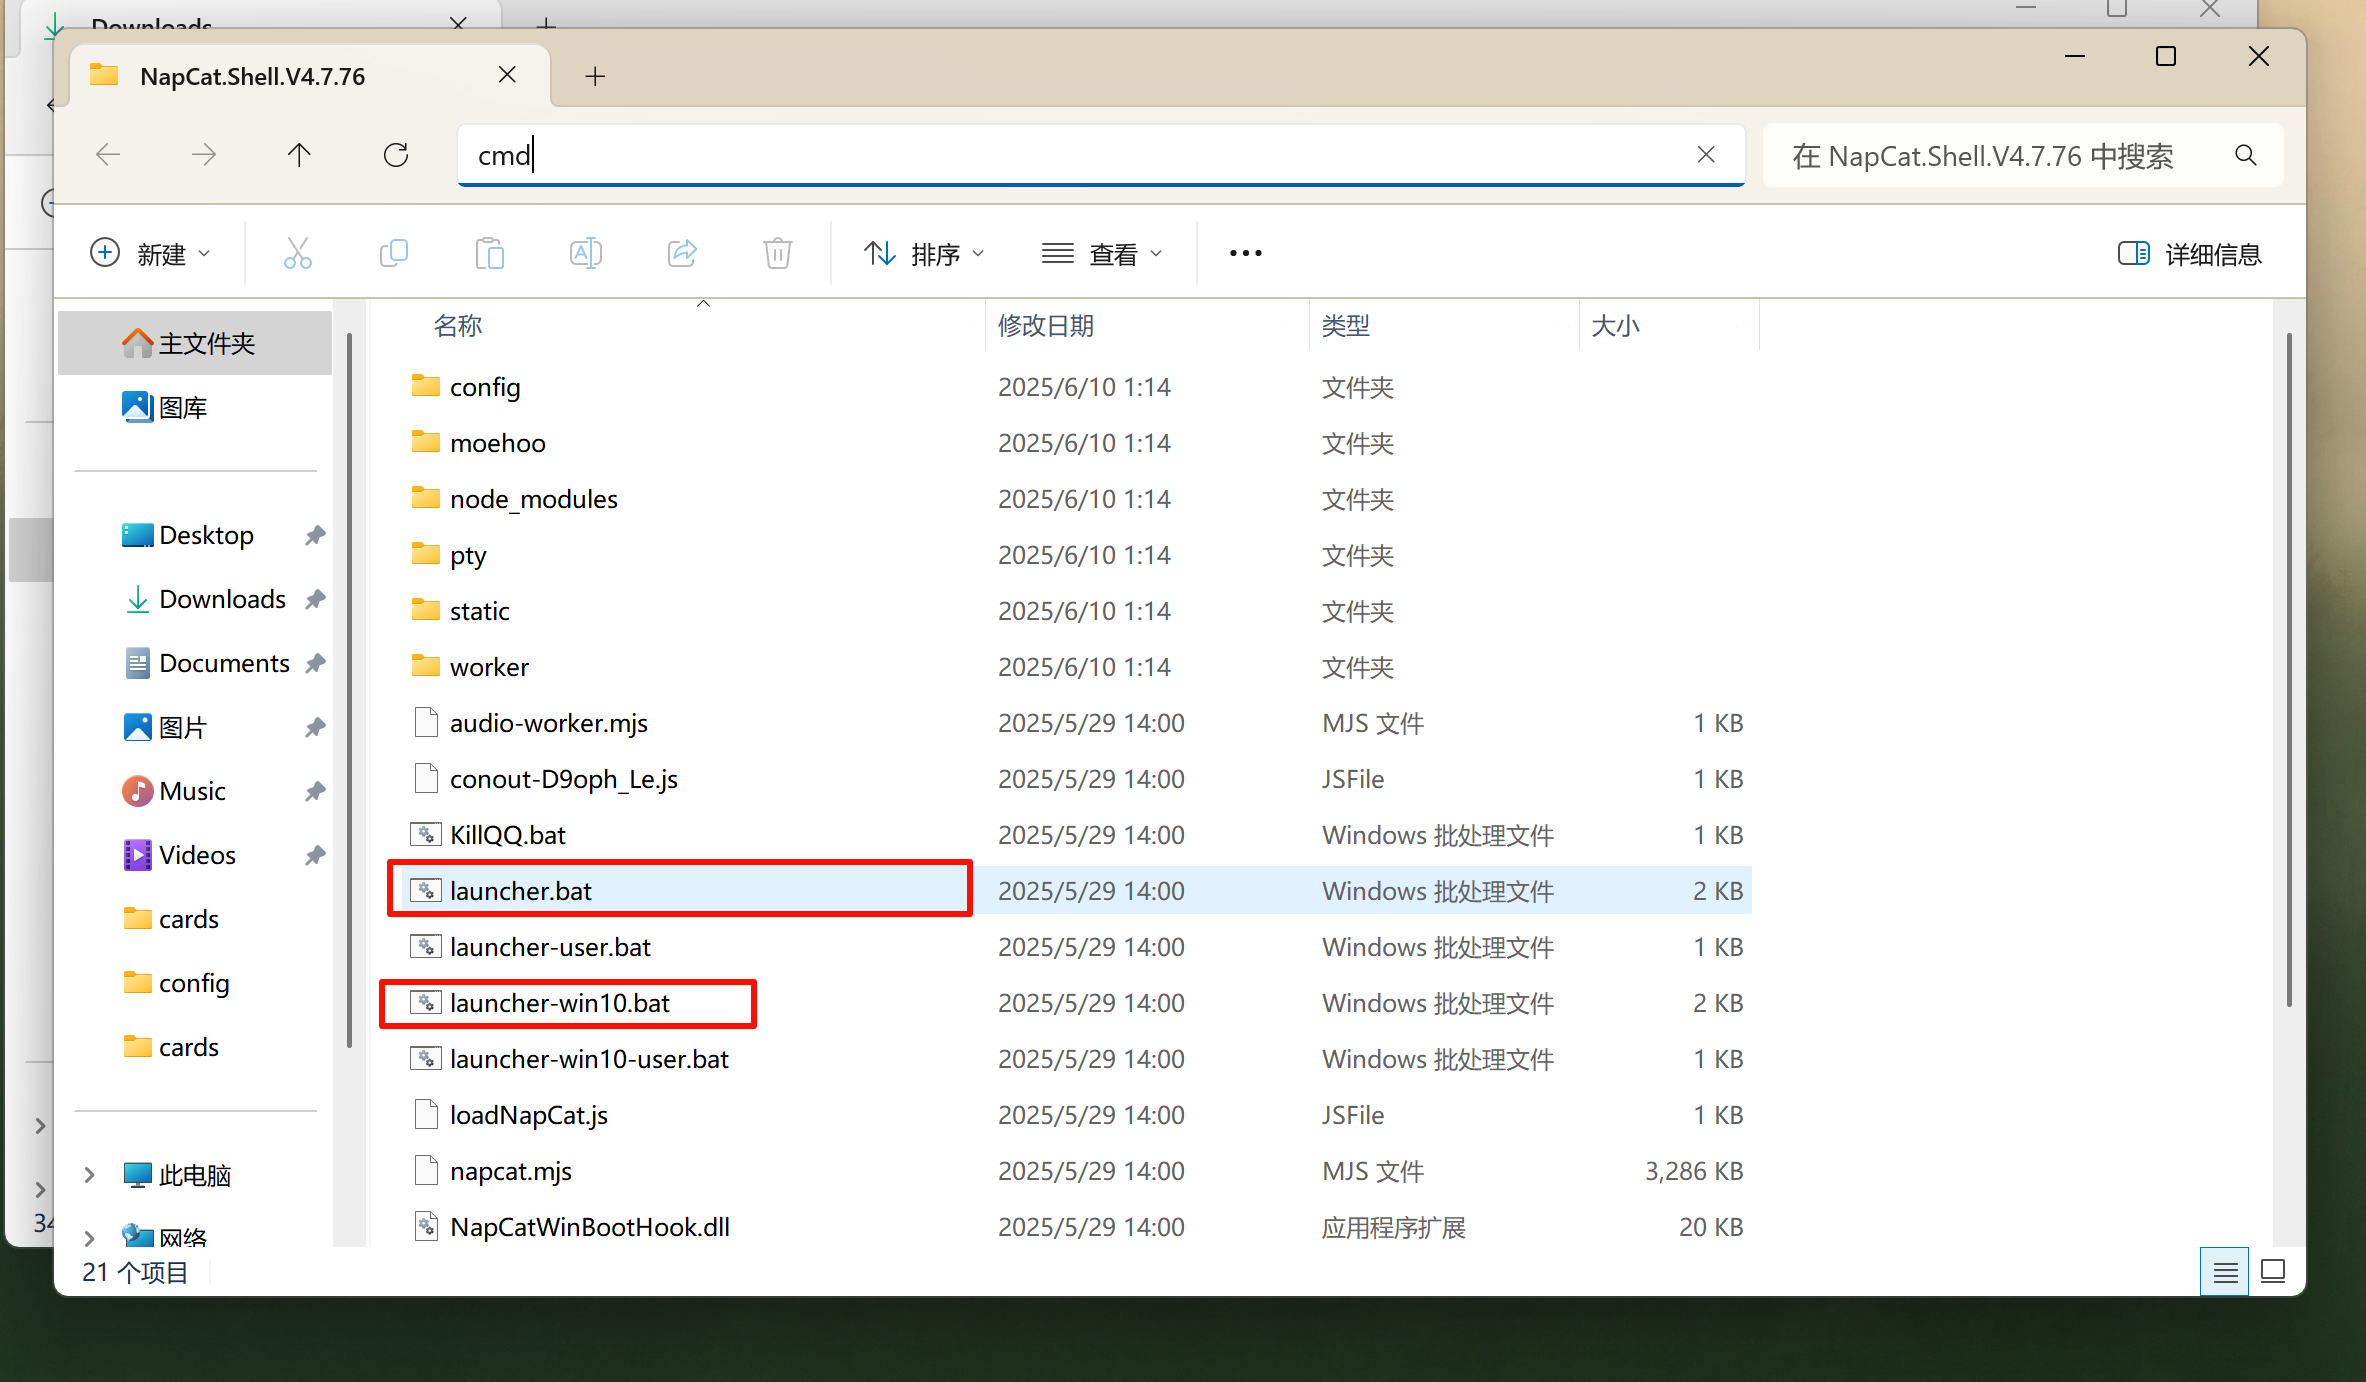This screenshot has width=2366, height=1382.
Task: Open the three-dot more options menu
Action: coord(1245,254)
